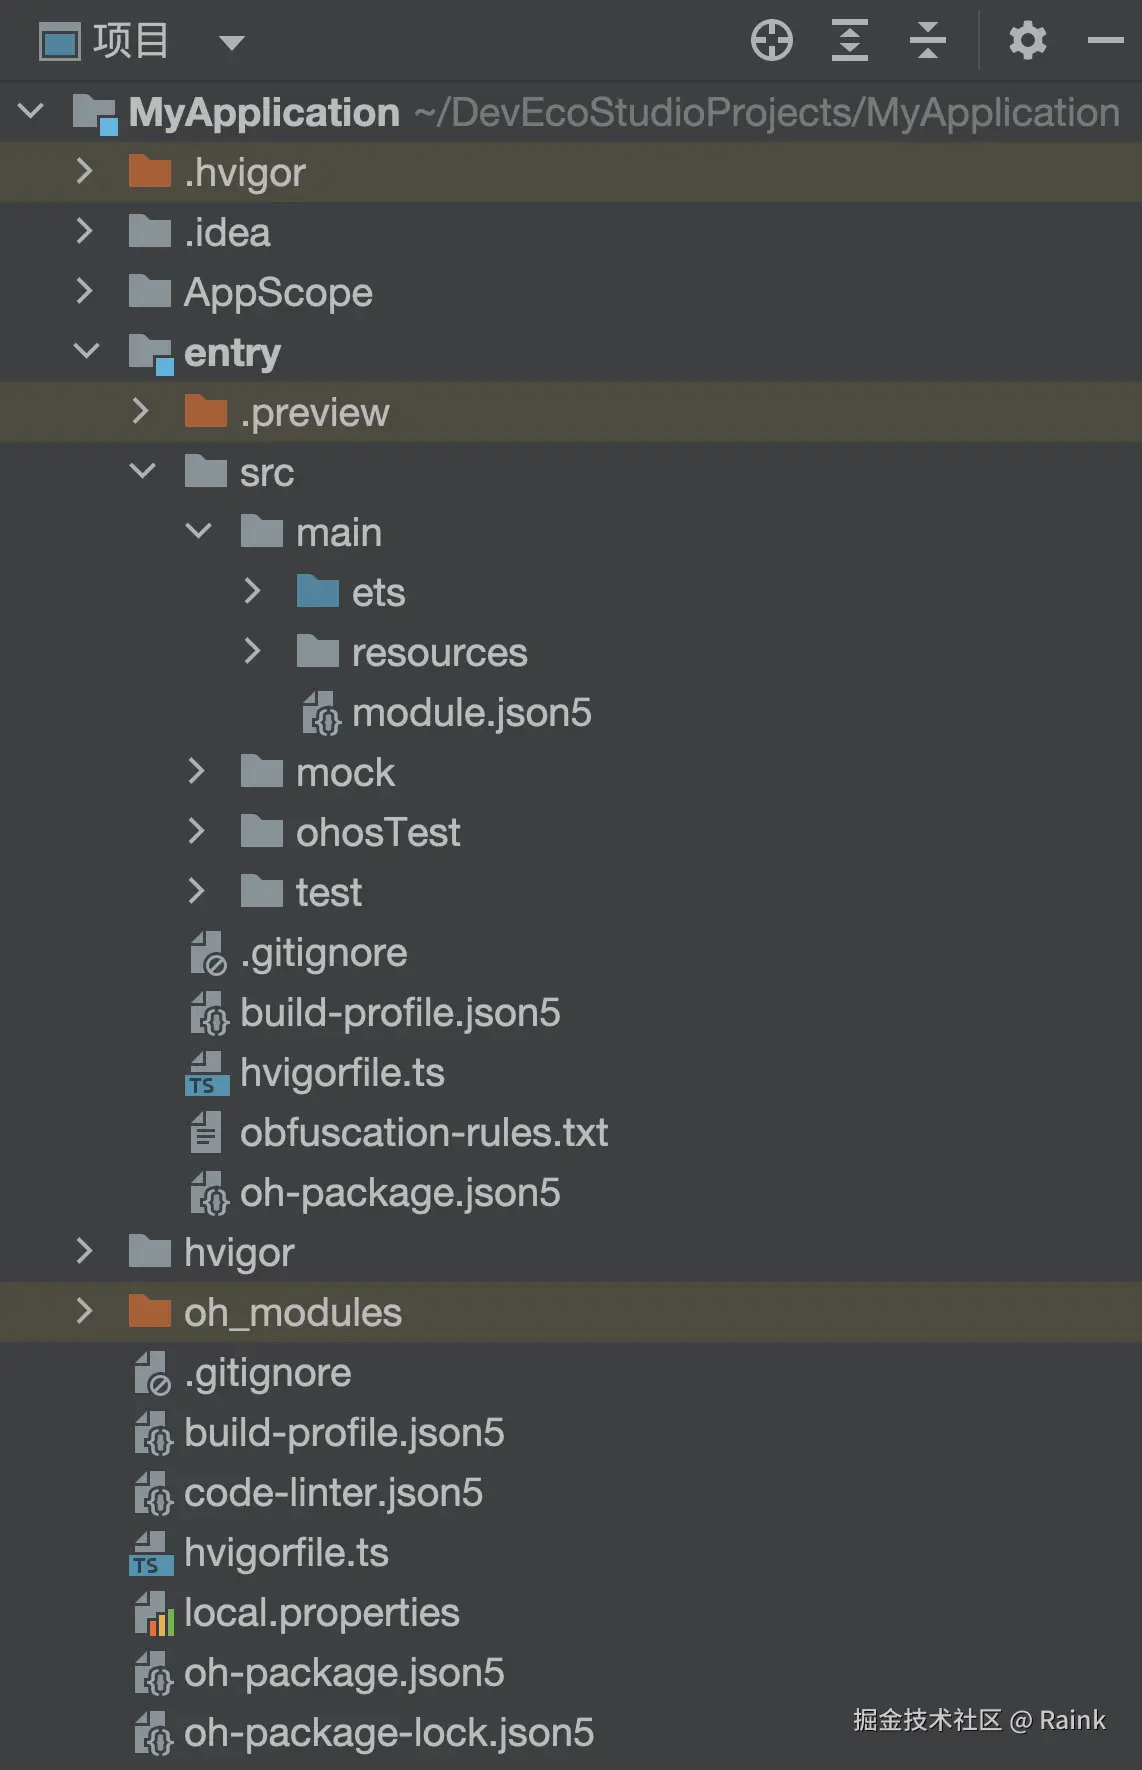Viewport: 1142px width, 1770px height.
Task: Collapse the entry module folder
Action: pyautogui.click(x=87, y=352)
